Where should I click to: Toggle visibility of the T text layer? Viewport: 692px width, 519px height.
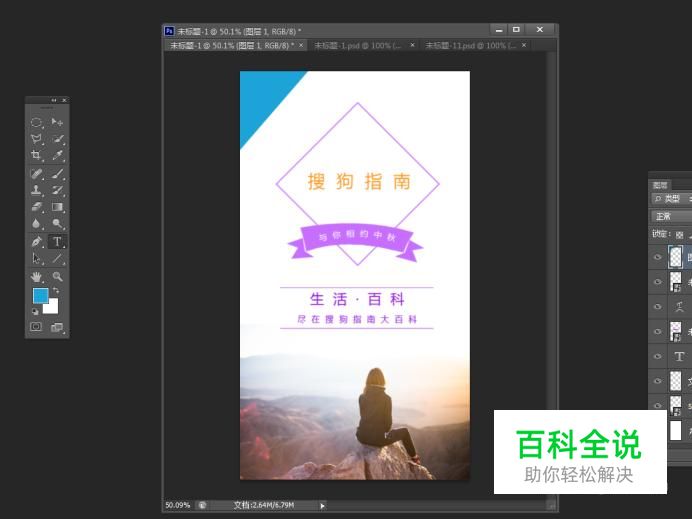click(658, 356)
